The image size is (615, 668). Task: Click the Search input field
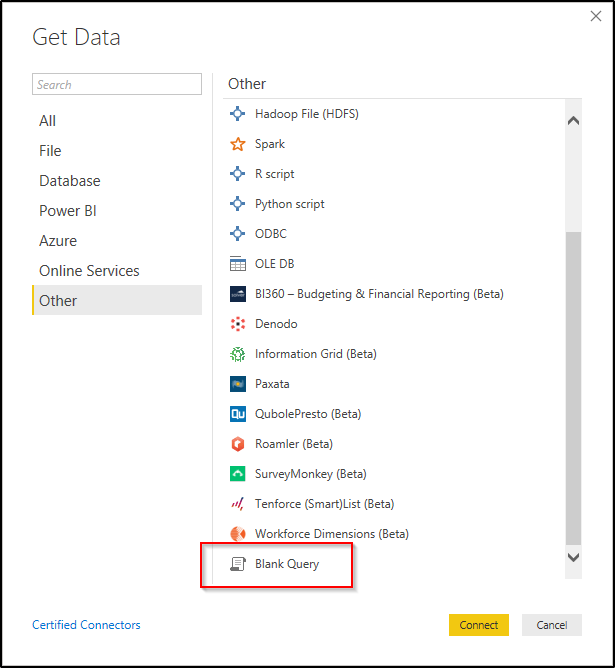click(x=117, y=84)
